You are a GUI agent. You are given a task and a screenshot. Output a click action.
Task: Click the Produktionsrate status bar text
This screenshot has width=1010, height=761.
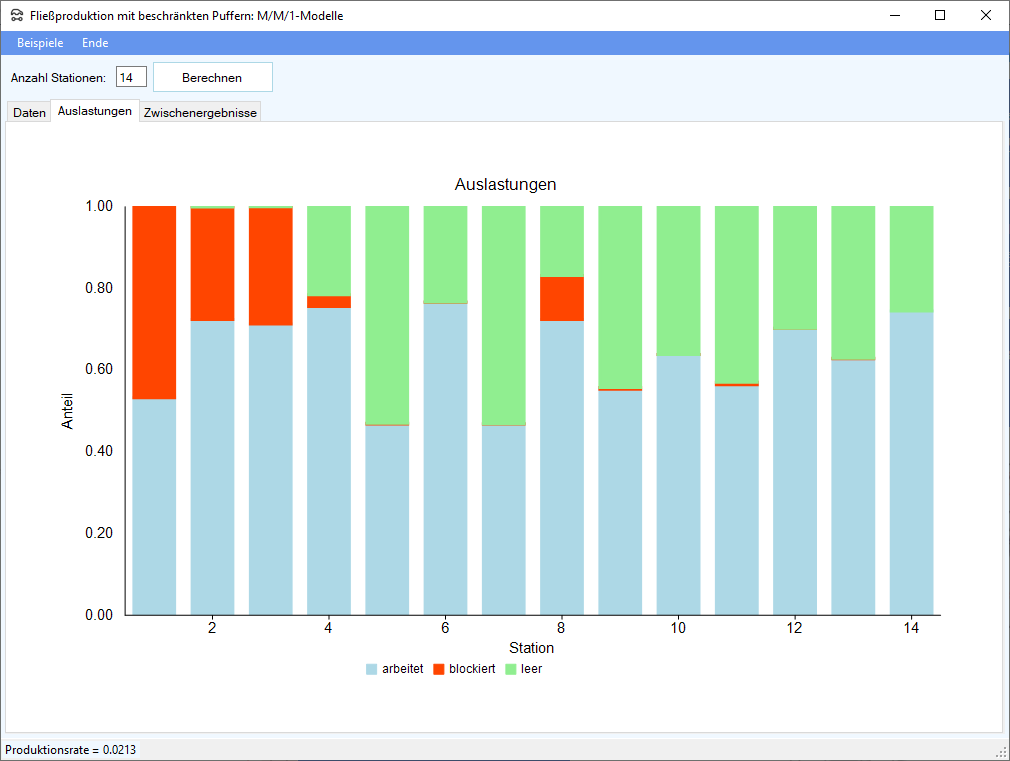coord(70,750)
